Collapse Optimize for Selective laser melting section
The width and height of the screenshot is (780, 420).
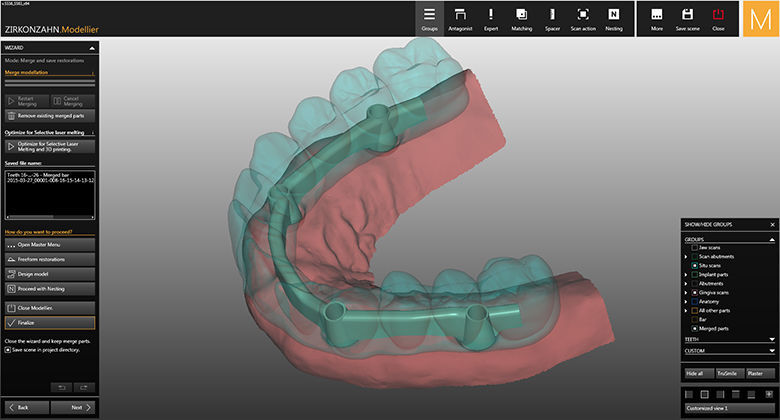click(x=93, y=133)
